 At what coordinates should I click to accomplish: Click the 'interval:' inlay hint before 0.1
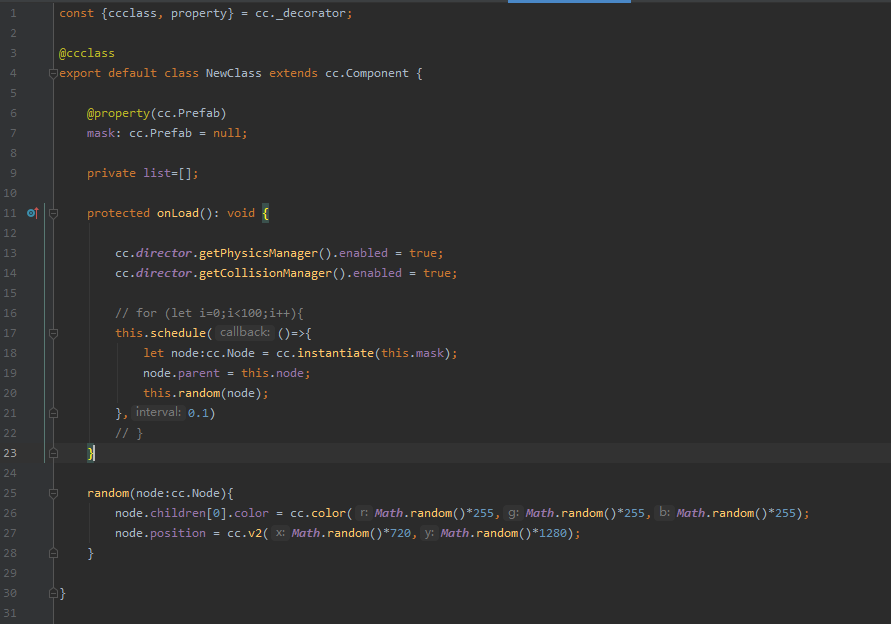coord(158,412)
